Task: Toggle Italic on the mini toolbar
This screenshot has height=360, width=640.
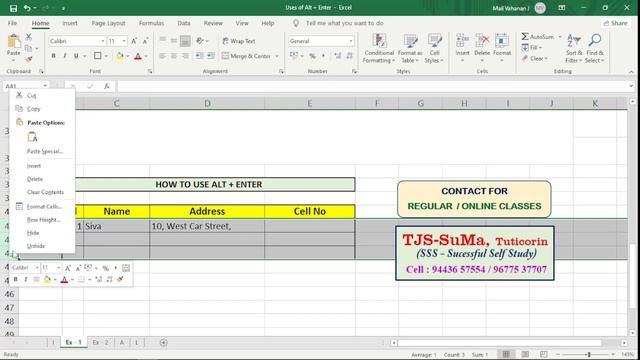Action: click(x=26, y=279)
